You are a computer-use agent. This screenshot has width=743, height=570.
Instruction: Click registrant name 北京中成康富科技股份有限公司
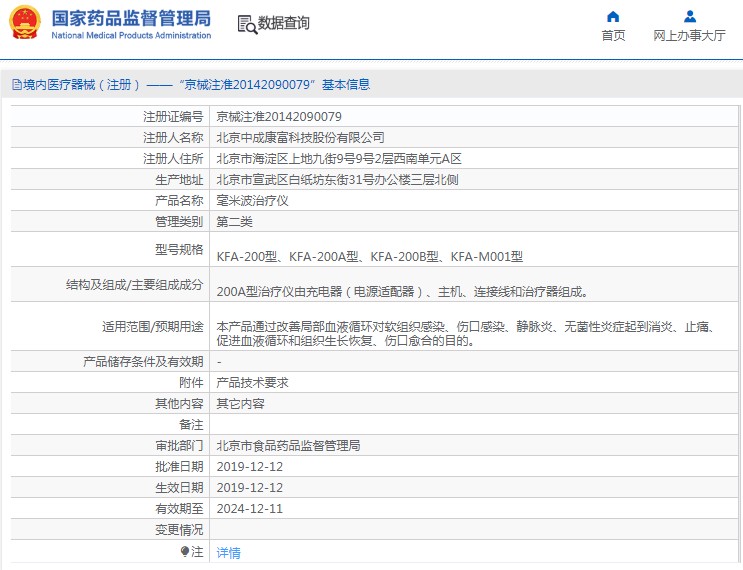(300, 138)
